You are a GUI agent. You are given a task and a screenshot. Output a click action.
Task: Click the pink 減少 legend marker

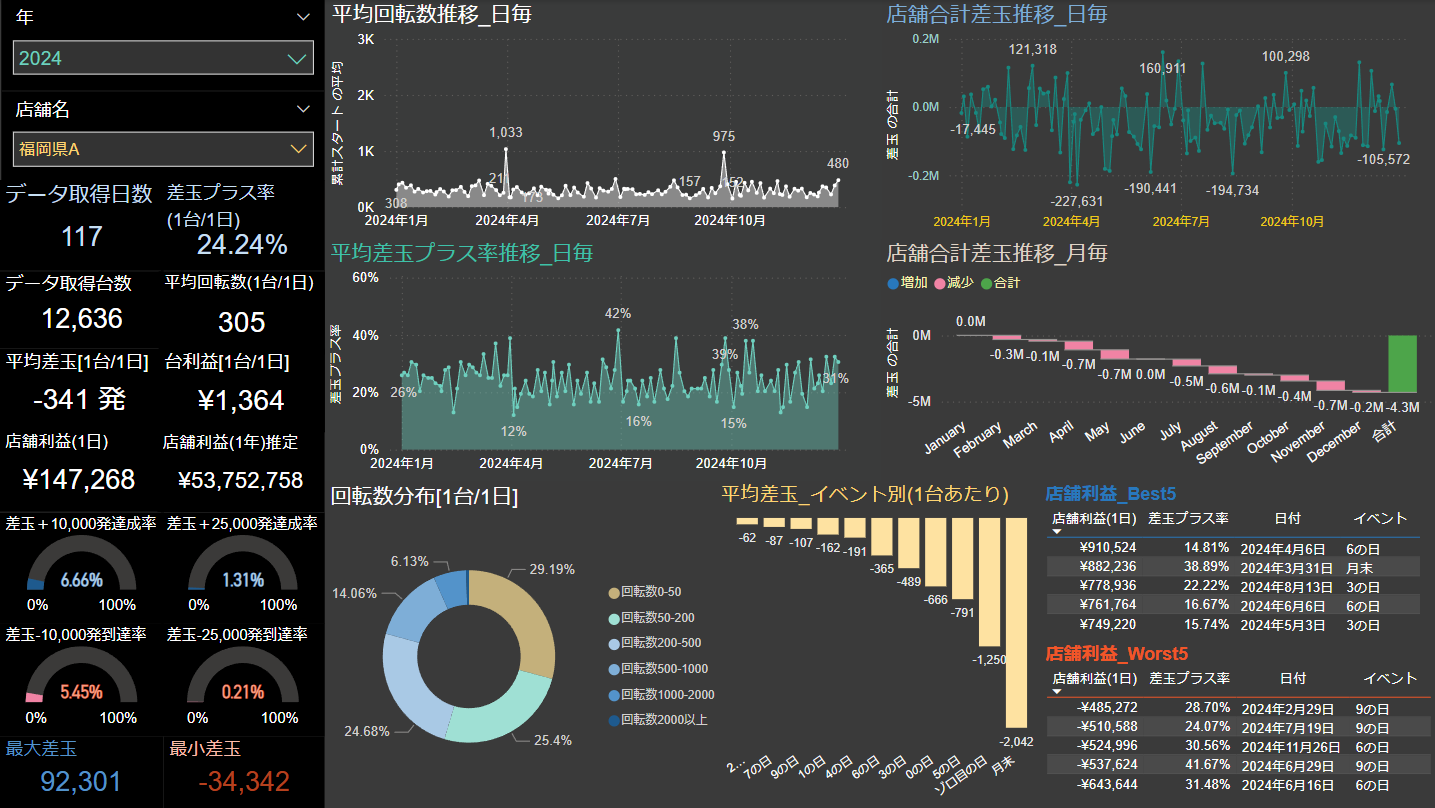tap(939, 283)
